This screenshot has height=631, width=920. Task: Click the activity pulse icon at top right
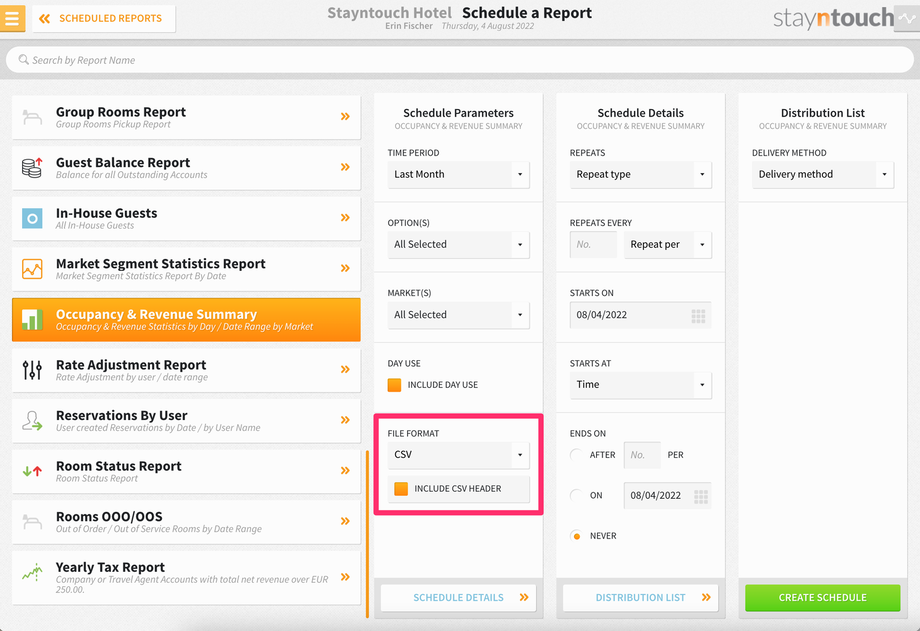click(x=907, y=18)
